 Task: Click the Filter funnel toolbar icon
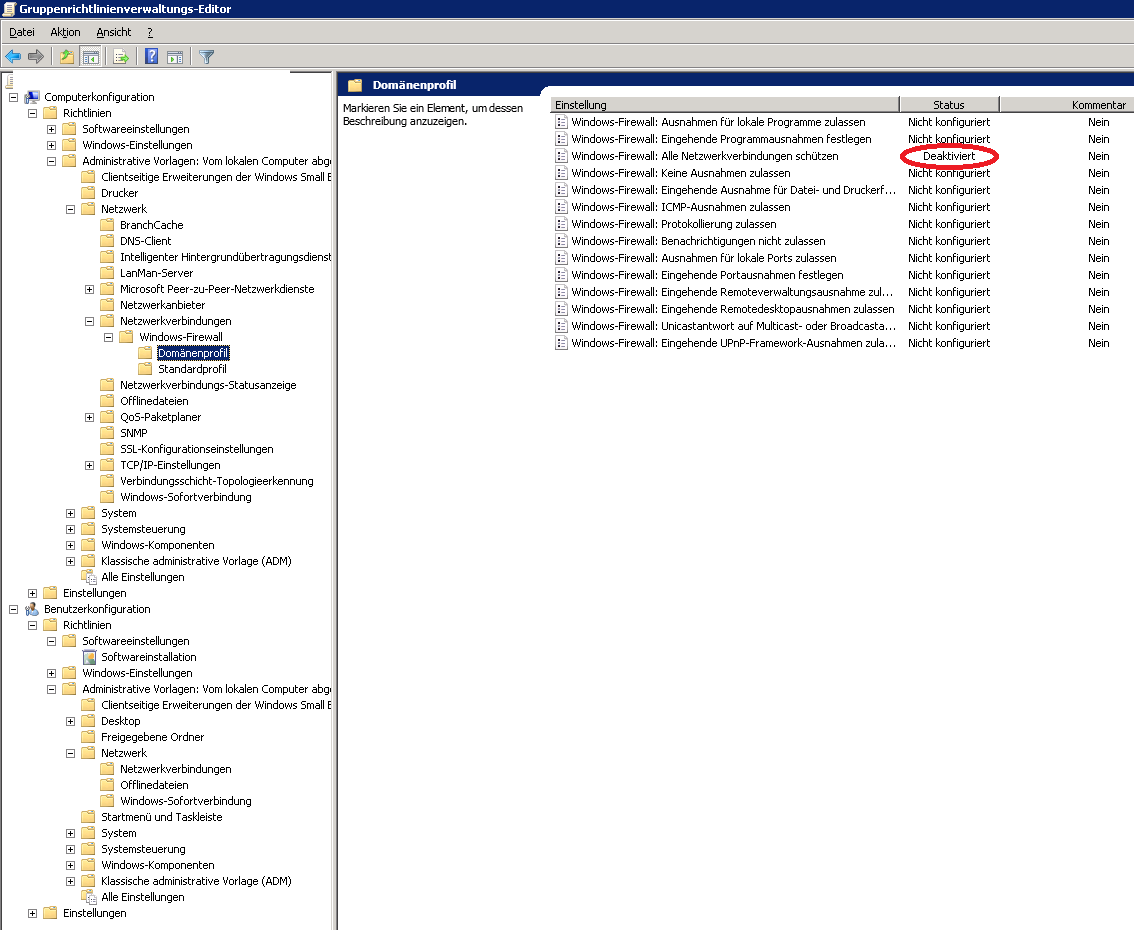click(x=207, y=56)
